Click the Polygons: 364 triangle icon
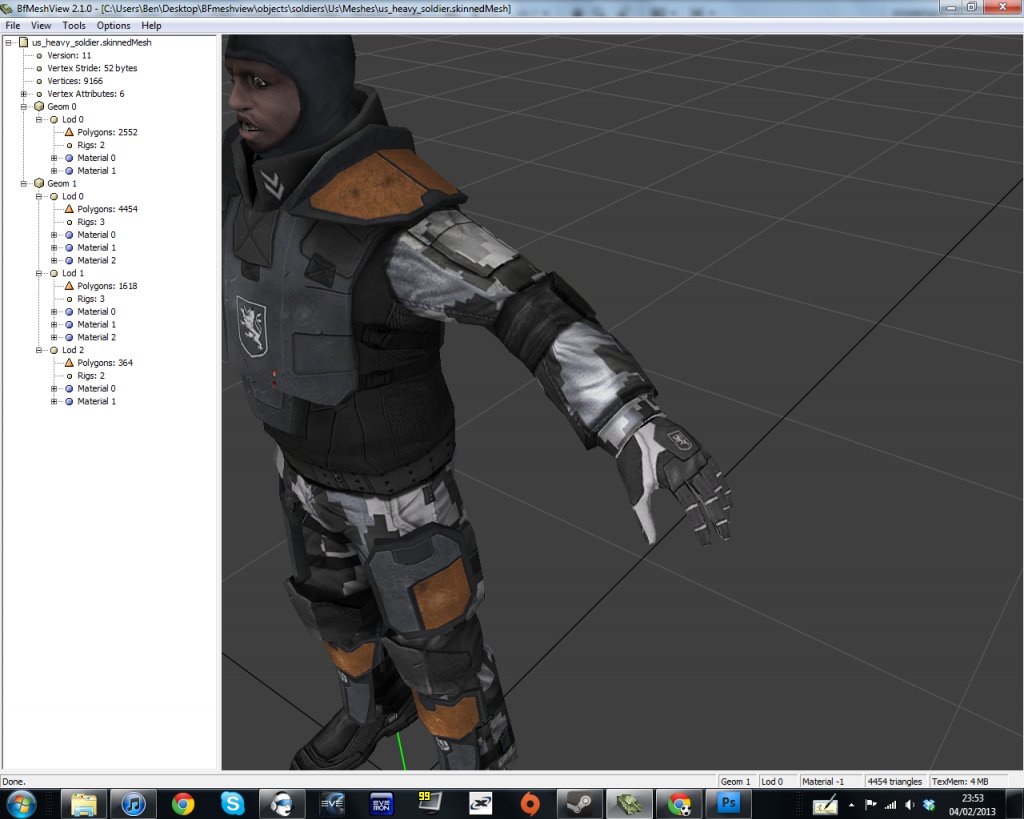 (69, 362)
